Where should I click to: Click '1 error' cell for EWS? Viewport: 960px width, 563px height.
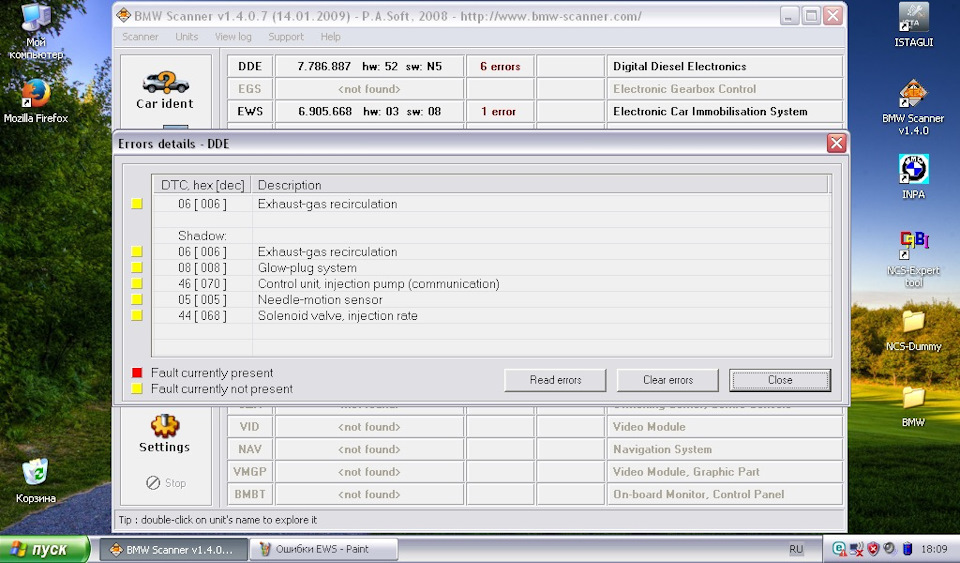point(500,111)
